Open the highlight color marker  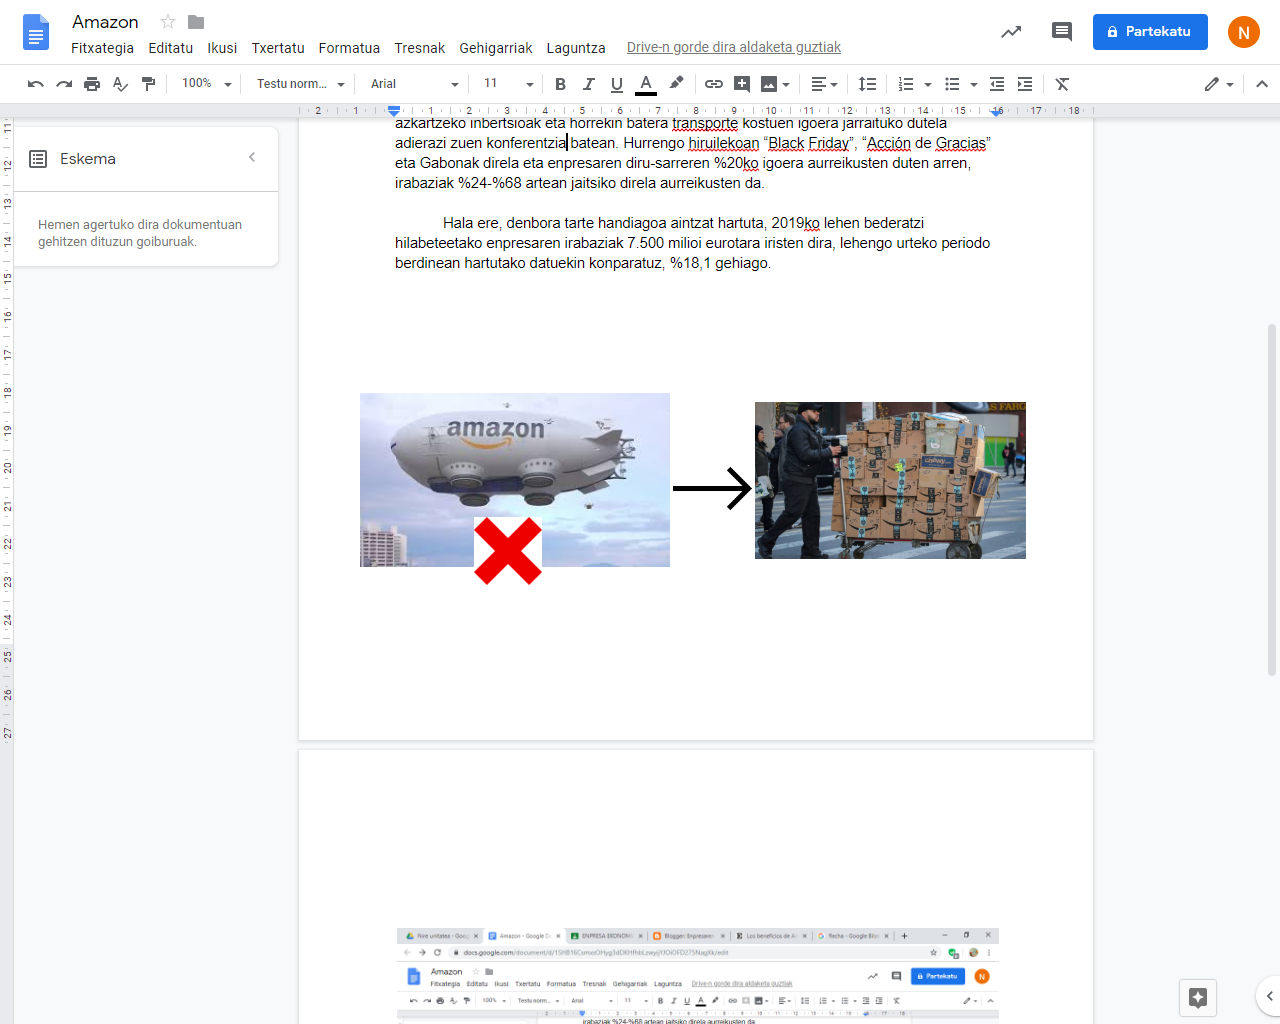(x=676, y=84)
